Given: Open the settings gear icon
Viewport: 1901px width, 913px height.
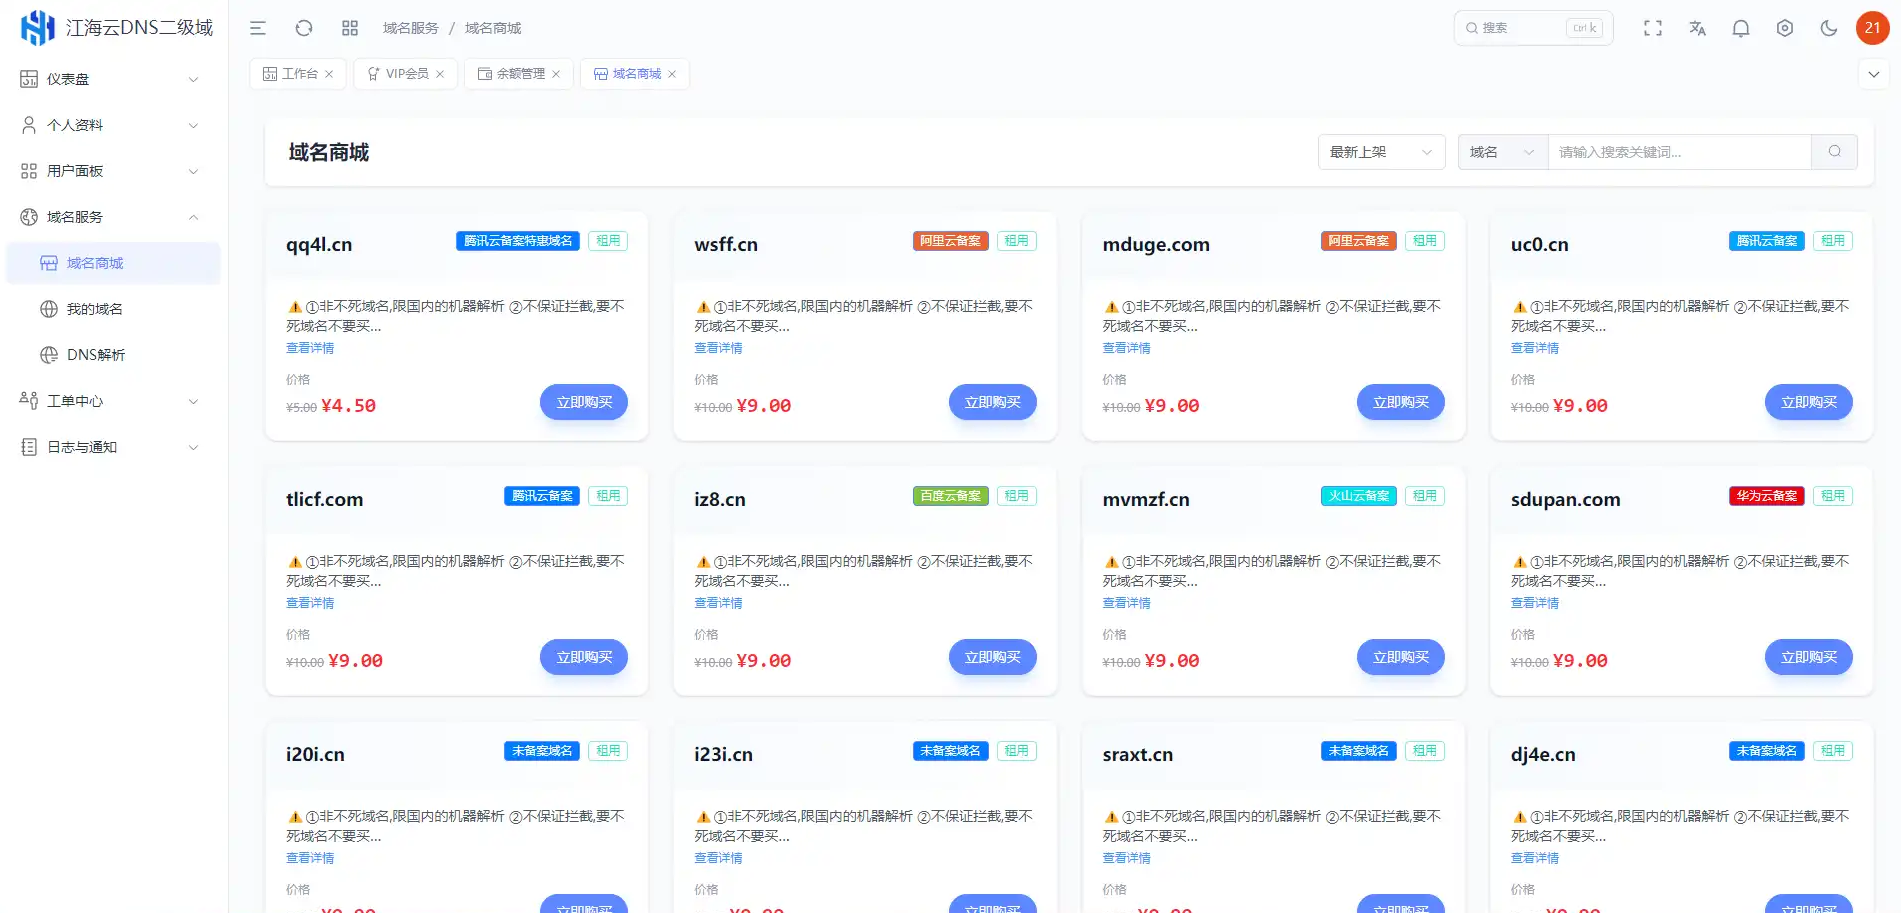Looking at the screenshot, I should pyautogui.click(x=1784, y=28).
